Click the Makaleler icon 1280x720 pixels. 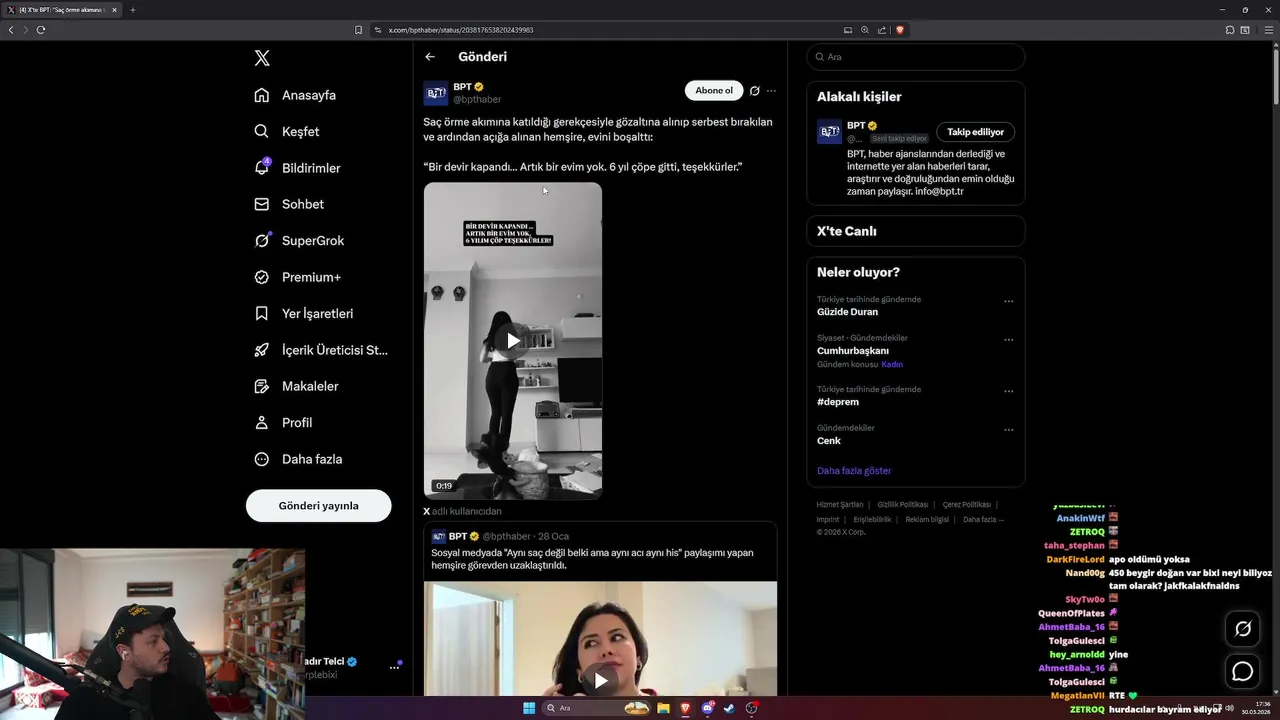[x=262, y=386]
